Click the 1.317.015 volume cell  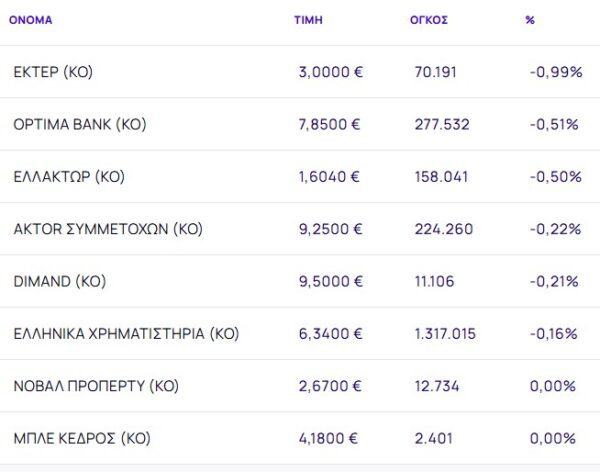(x=447, y=333)
